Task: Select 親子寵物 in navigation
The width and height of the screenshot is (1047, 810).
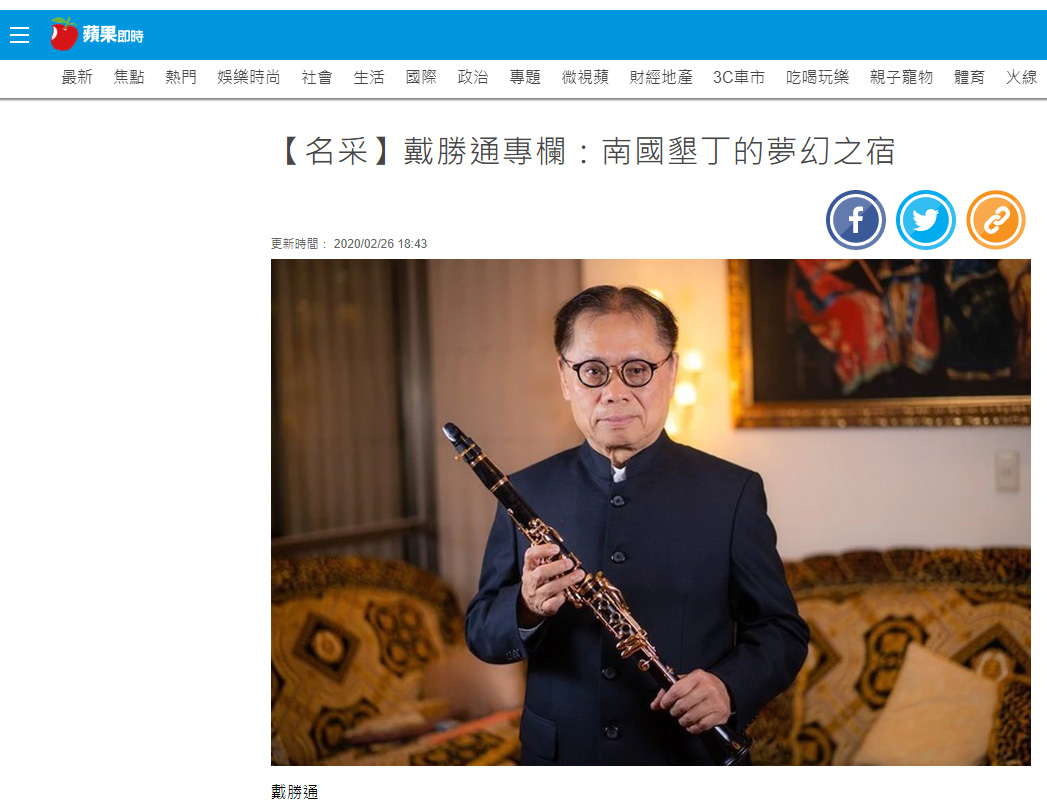Action: [901, 77]
